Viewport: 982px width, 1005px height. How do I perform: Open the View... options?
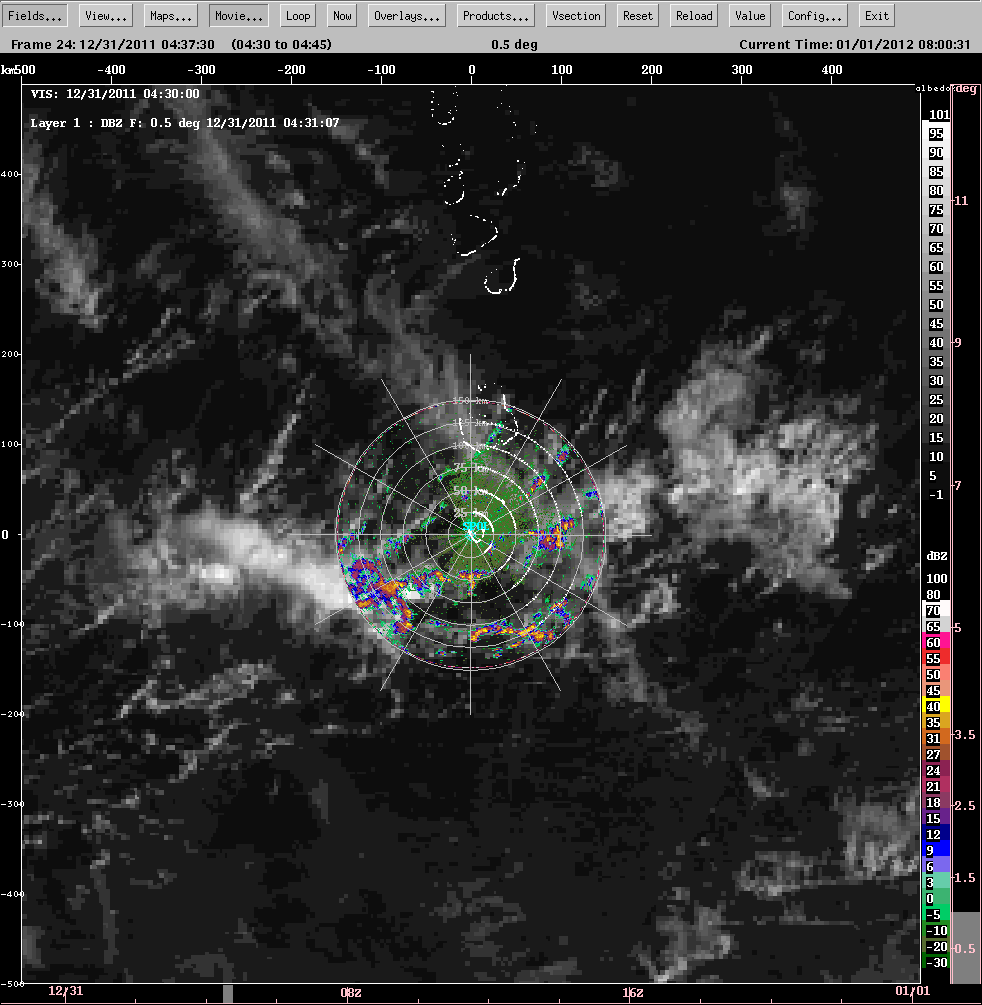pyautogui.click(x=105, y=16)
